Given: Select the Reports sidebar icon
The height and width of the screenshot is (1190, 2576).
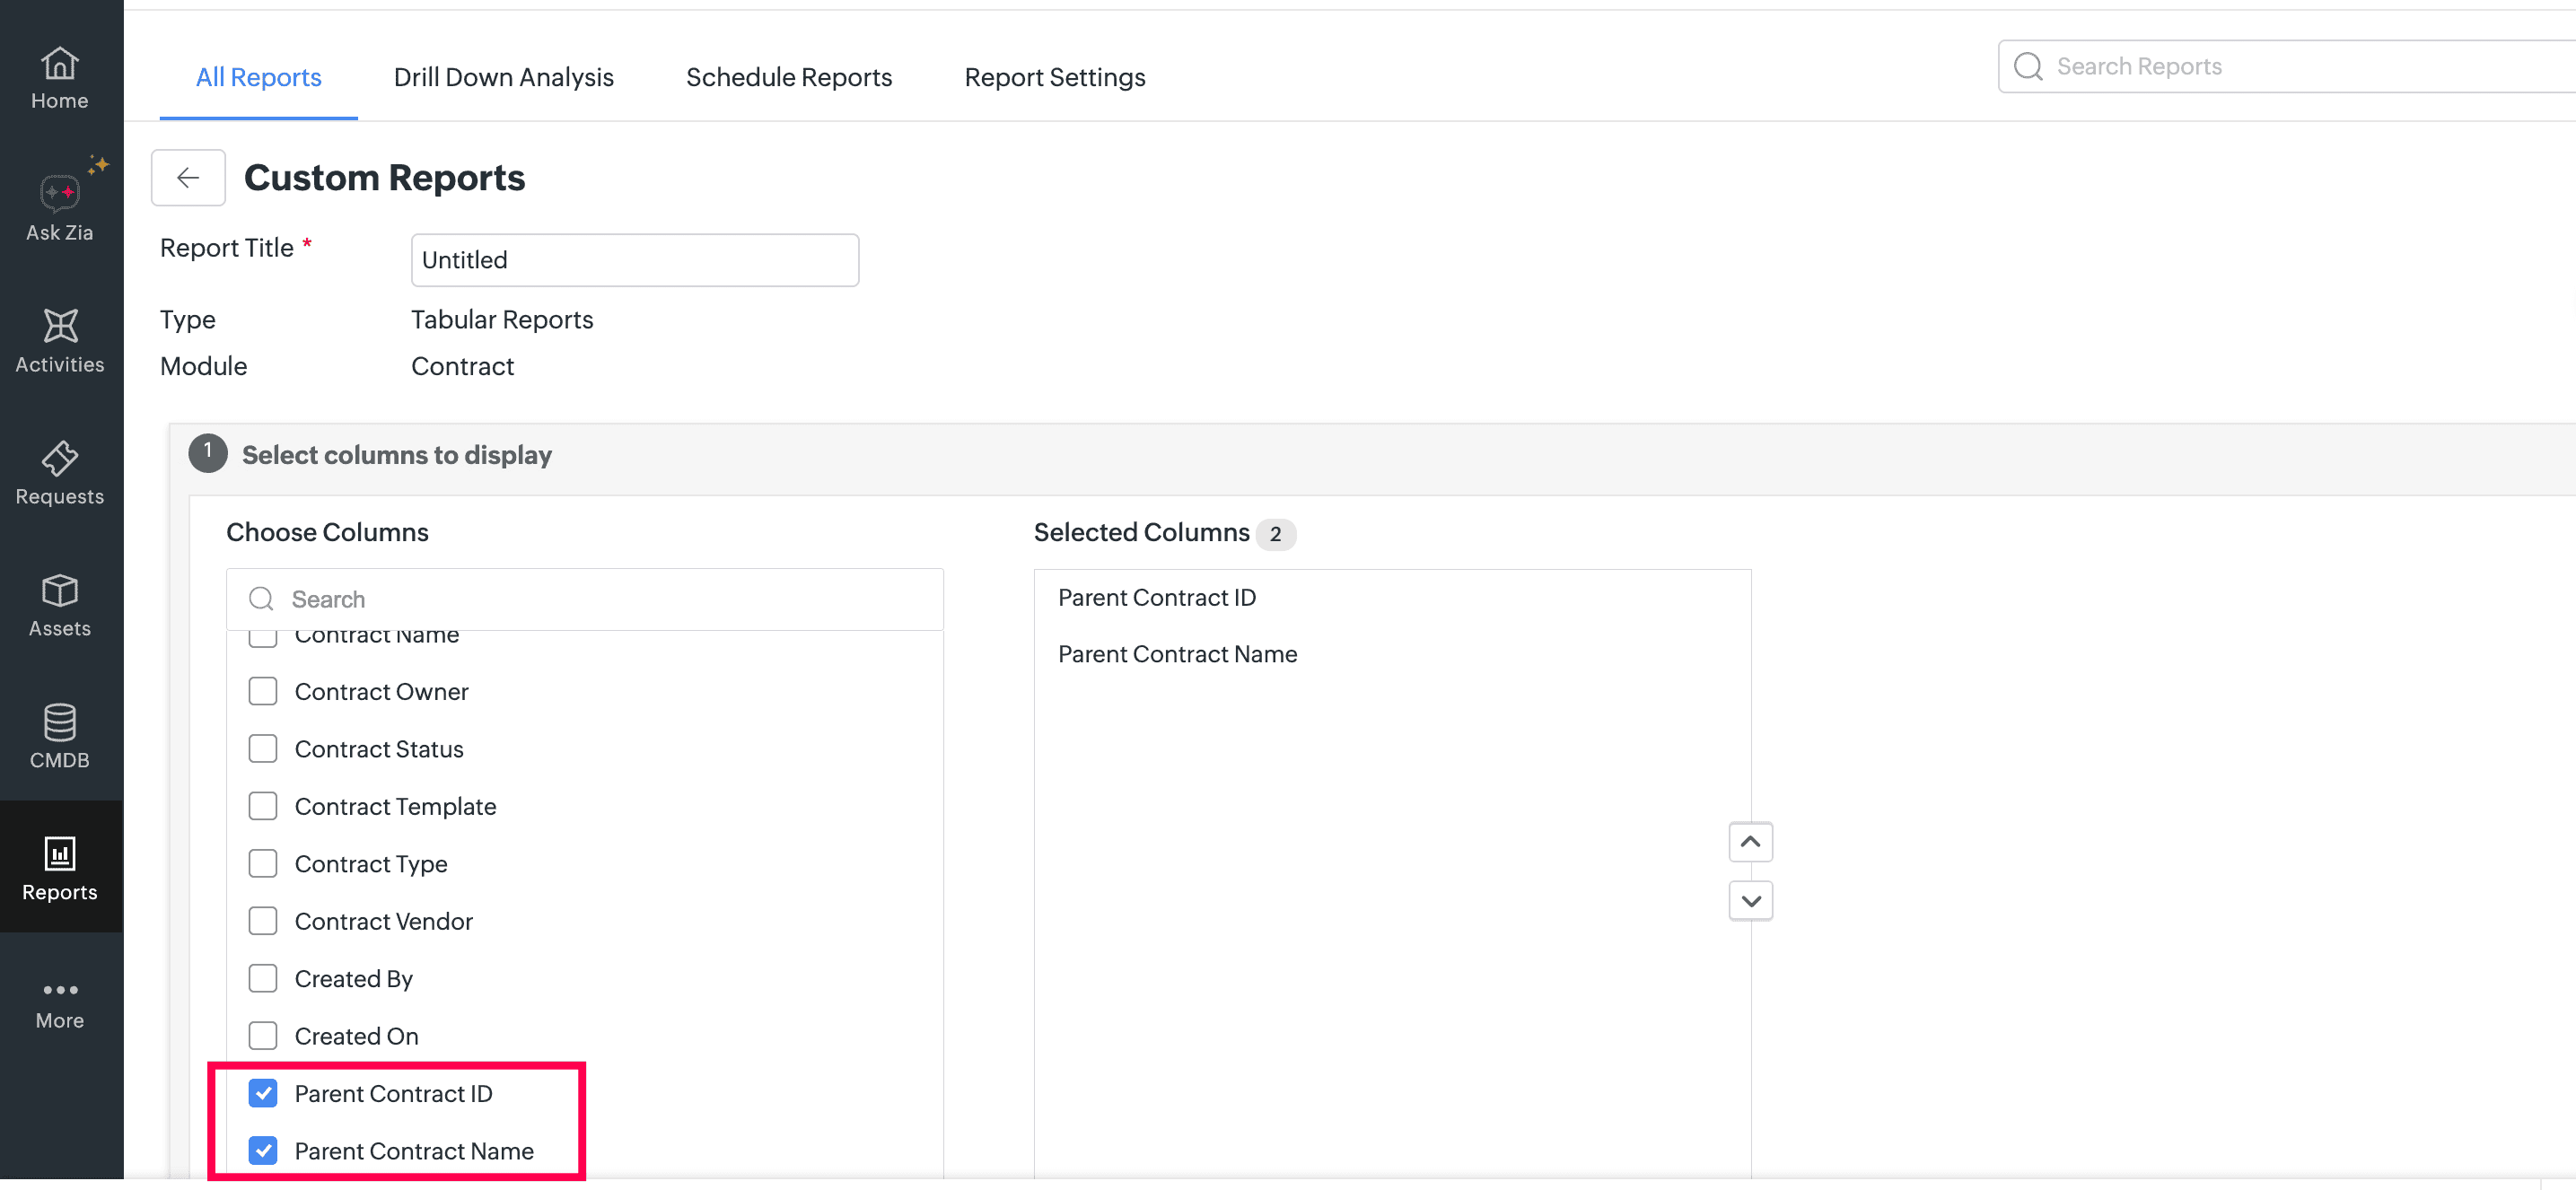Looking at the screenshot, I should [x=60, y=854].
